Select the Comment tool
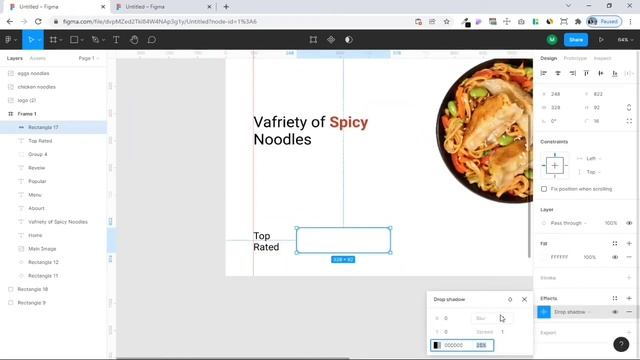This screenshot has height=360, width=640. [x=152, y=40]
